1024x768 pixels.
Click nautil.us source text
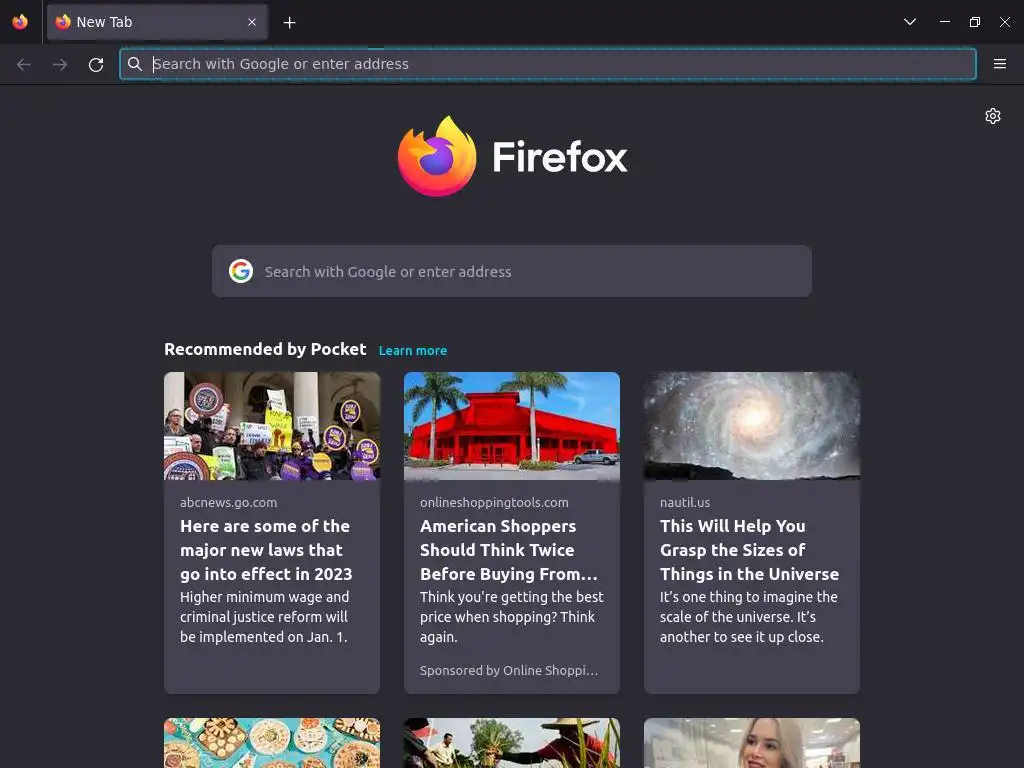[685, 502]
